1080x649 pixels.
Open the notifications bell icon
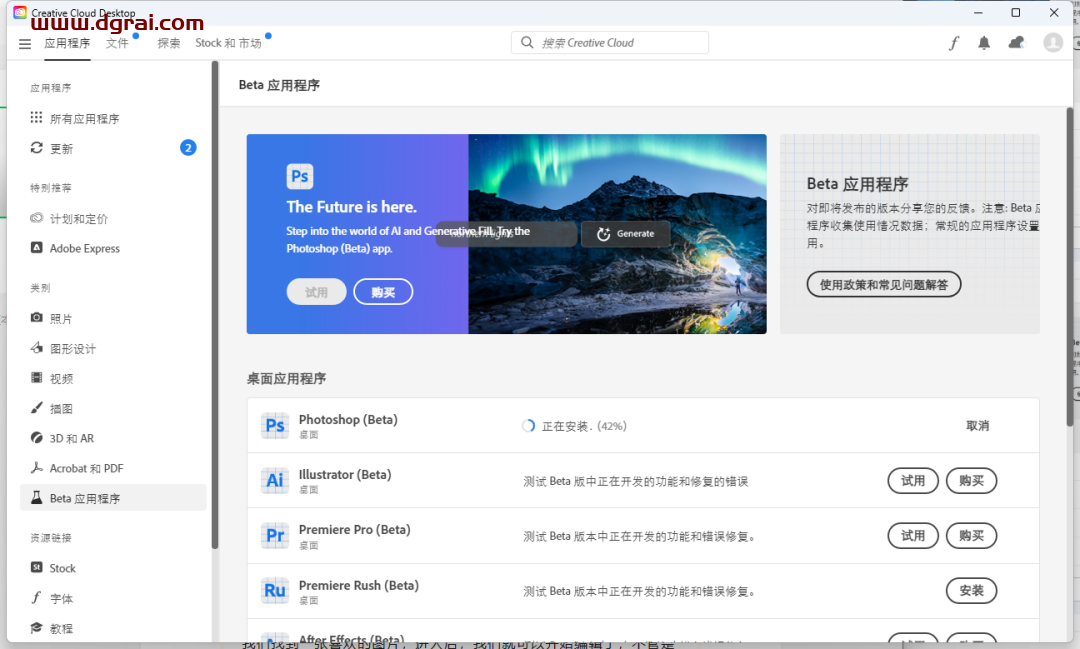[984, 43]
